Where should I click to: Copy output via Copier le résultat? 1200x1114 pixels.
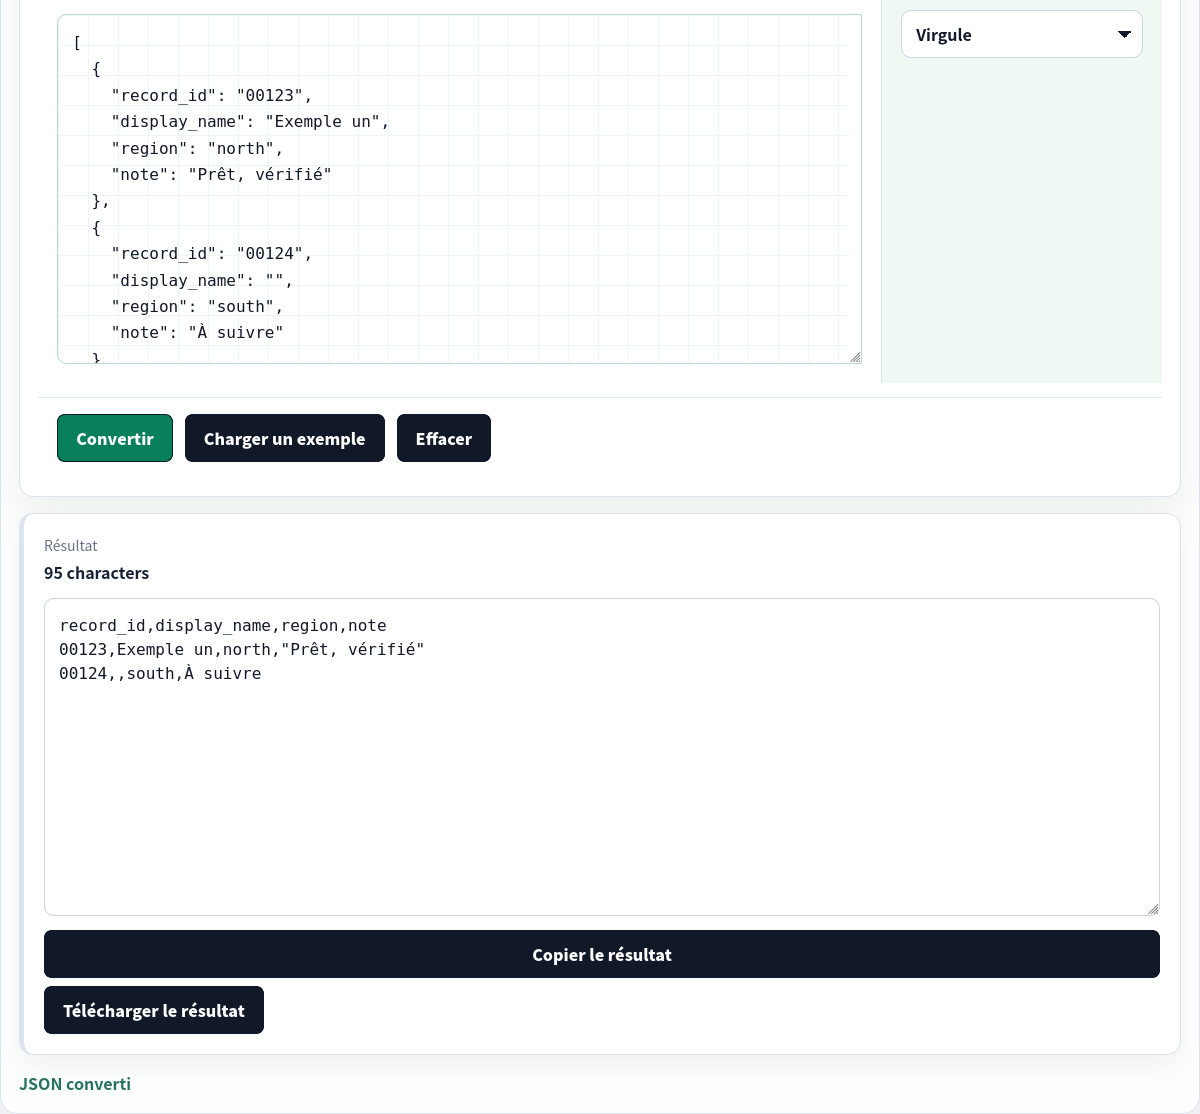coord(602,954)
